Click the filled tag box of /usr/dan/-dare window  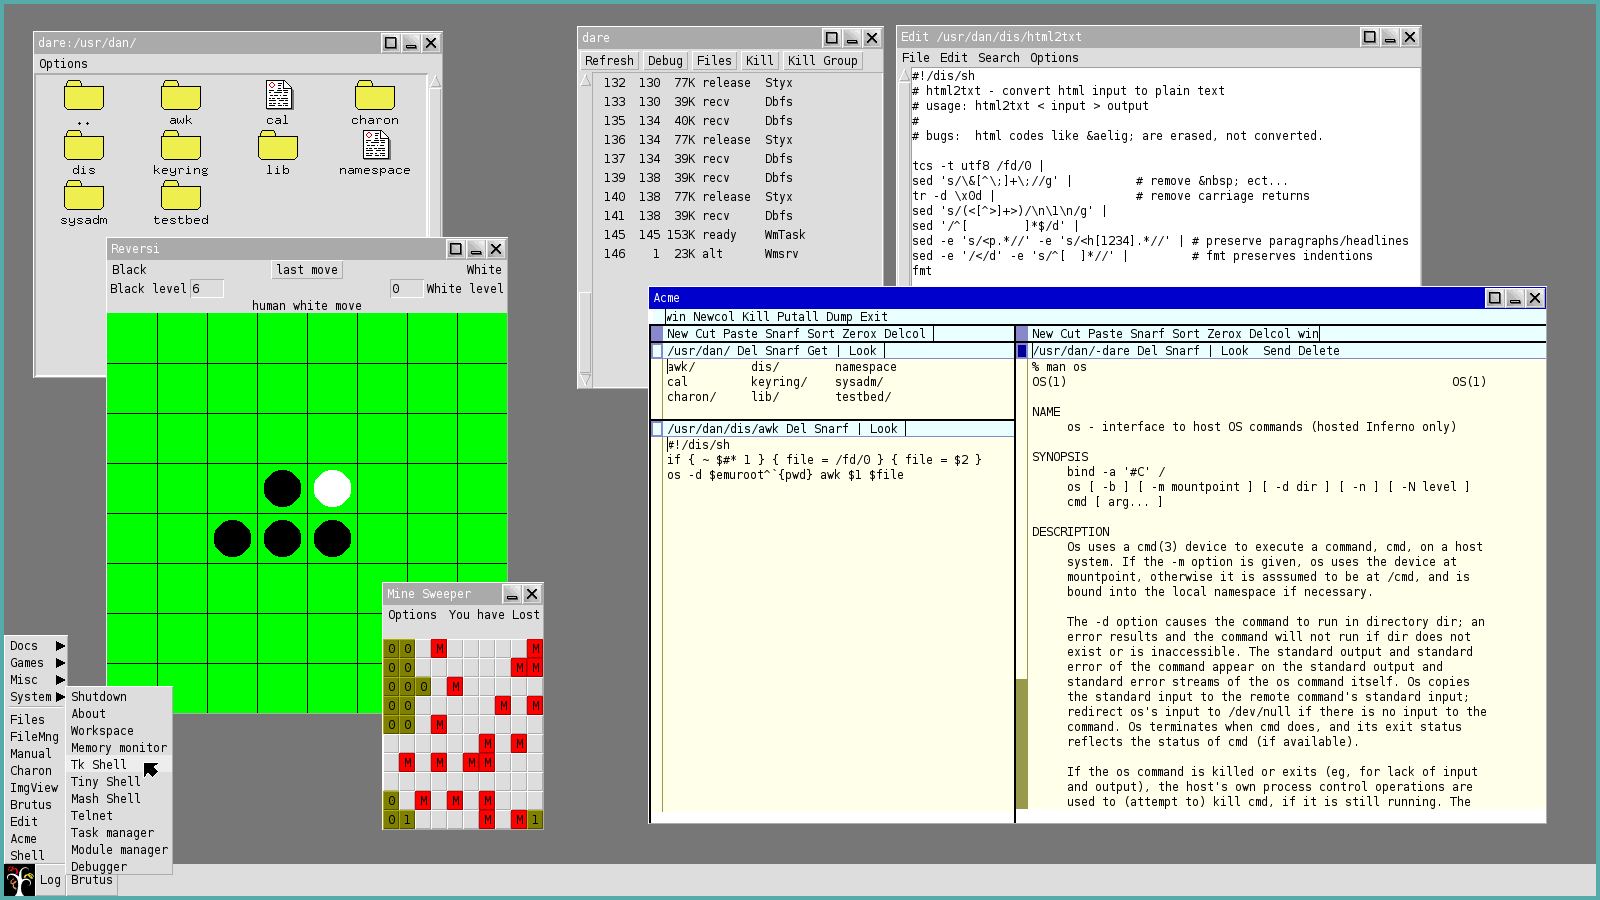tap(1022, 351)
